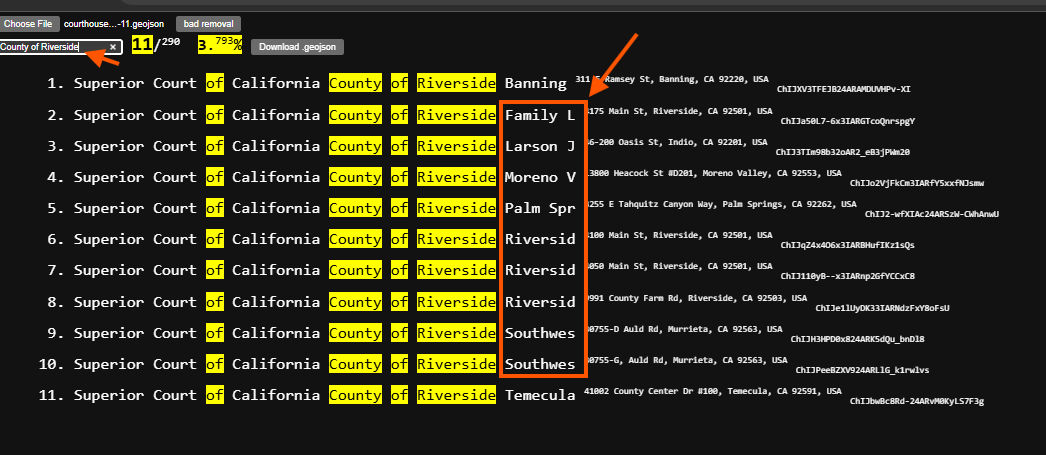This screenshot has width=1046, height=455.
Task: Click the highlighted 11 match count
Action: pos(142,45)
